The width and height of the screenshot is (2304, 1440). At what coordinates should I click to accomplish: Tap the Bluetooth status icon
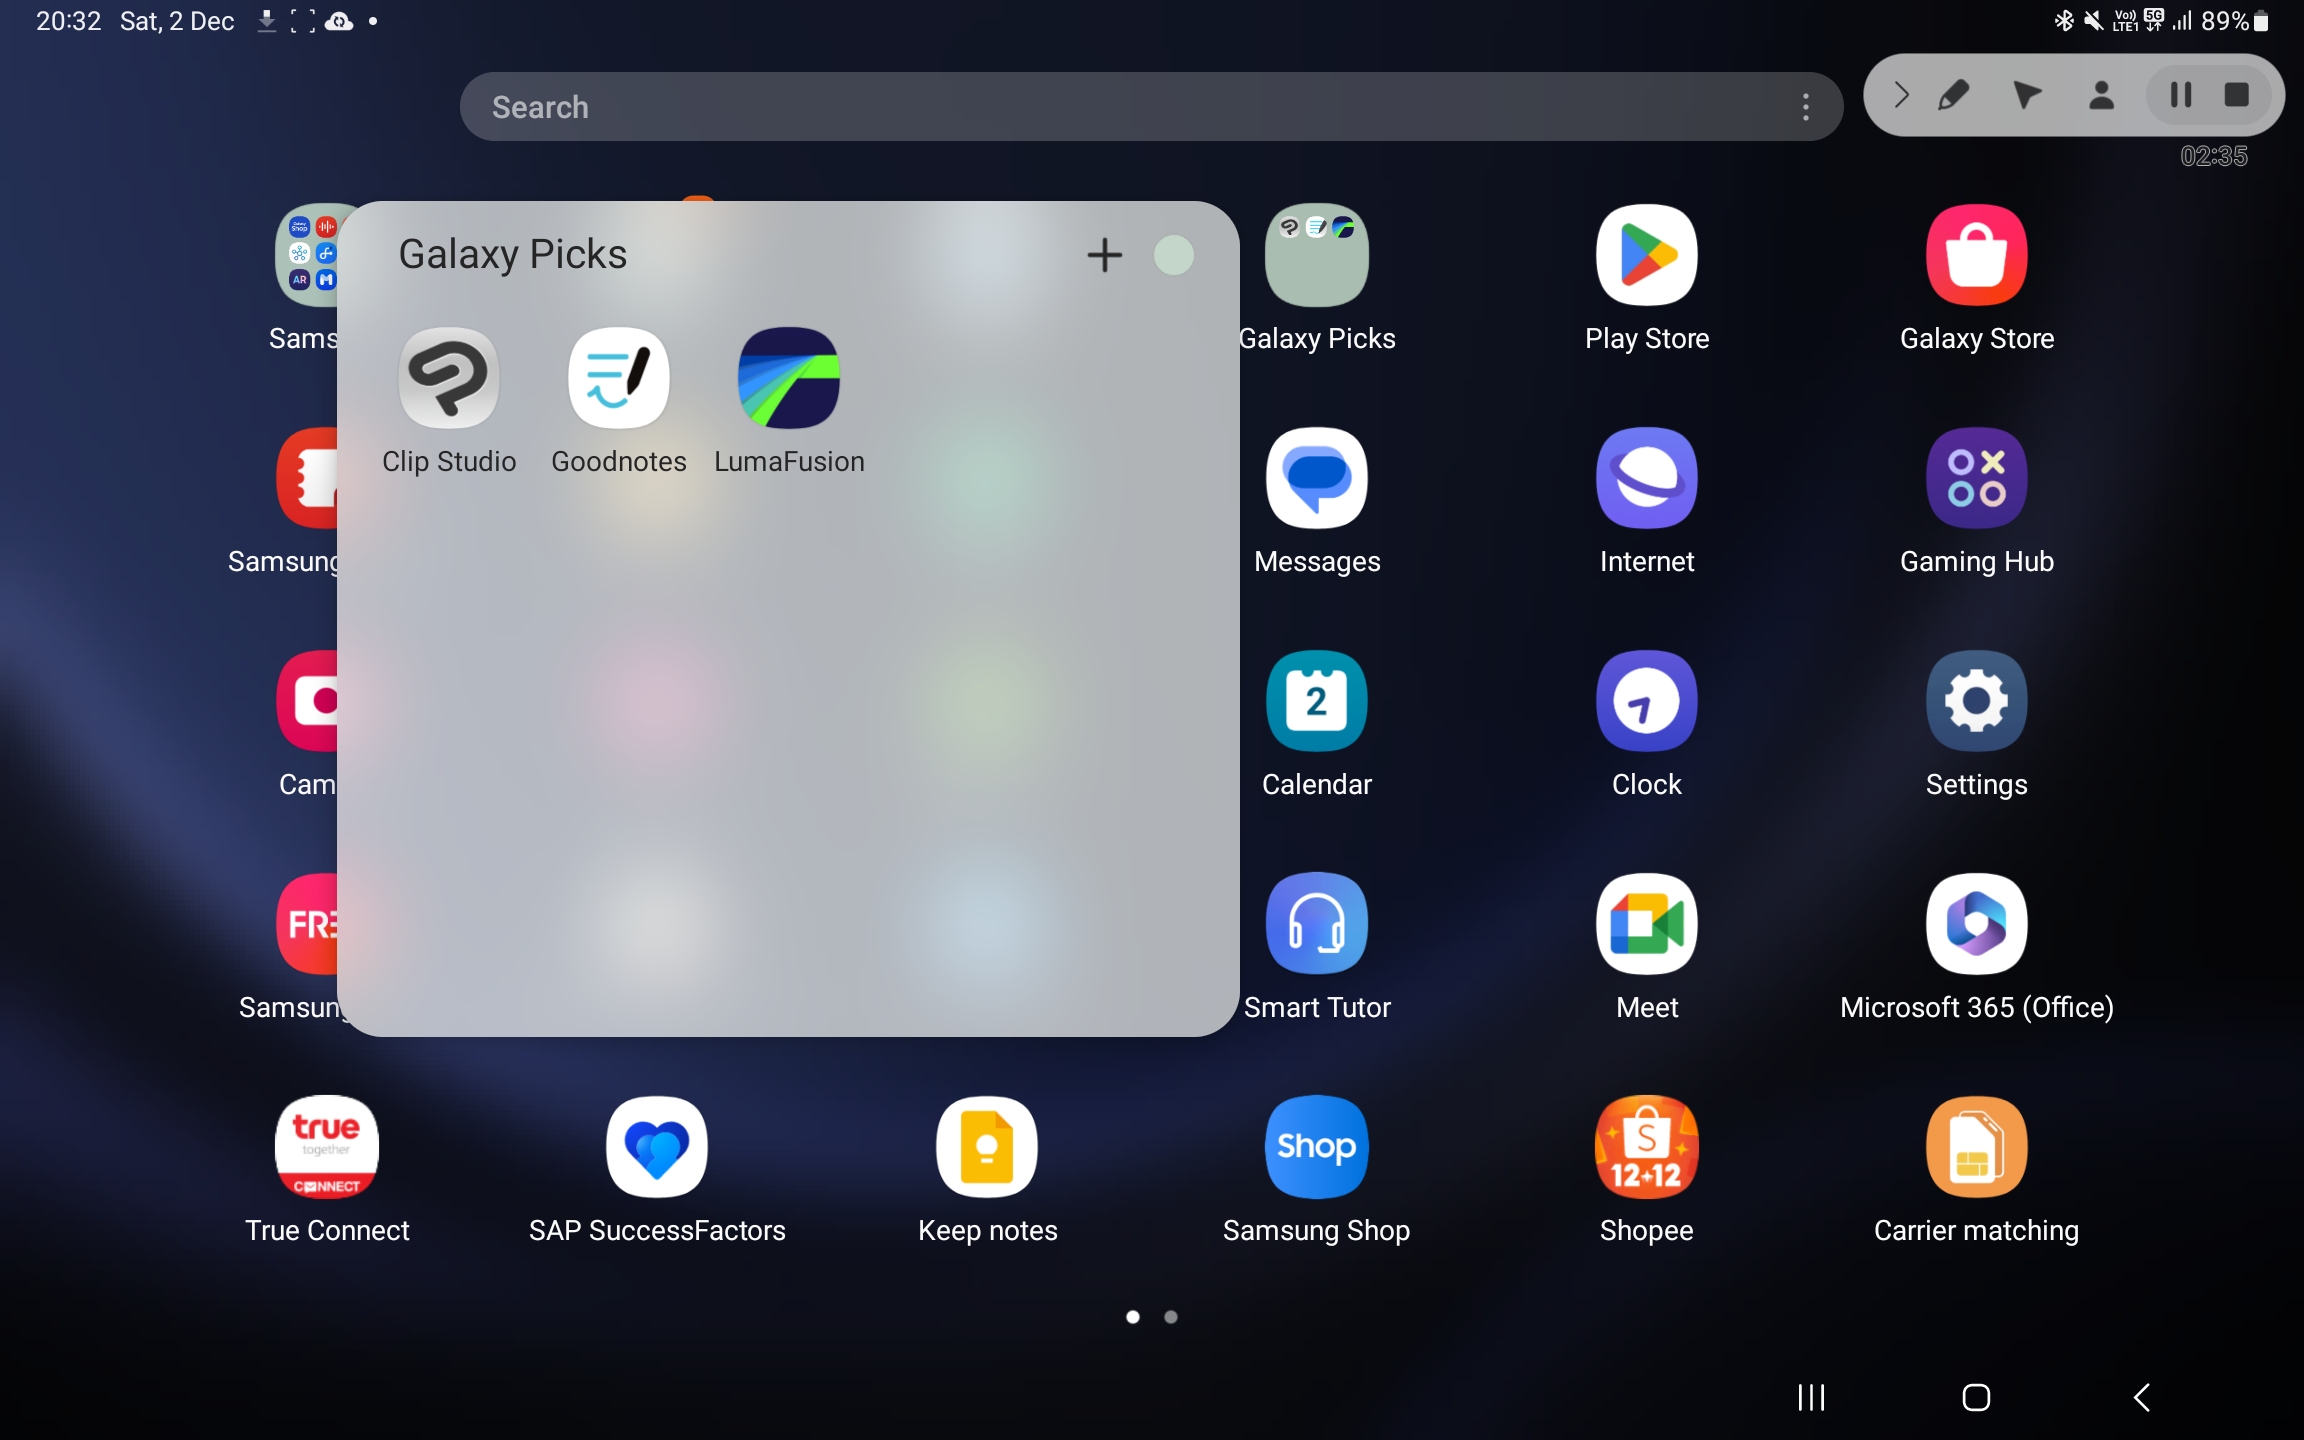(2064, 21)
